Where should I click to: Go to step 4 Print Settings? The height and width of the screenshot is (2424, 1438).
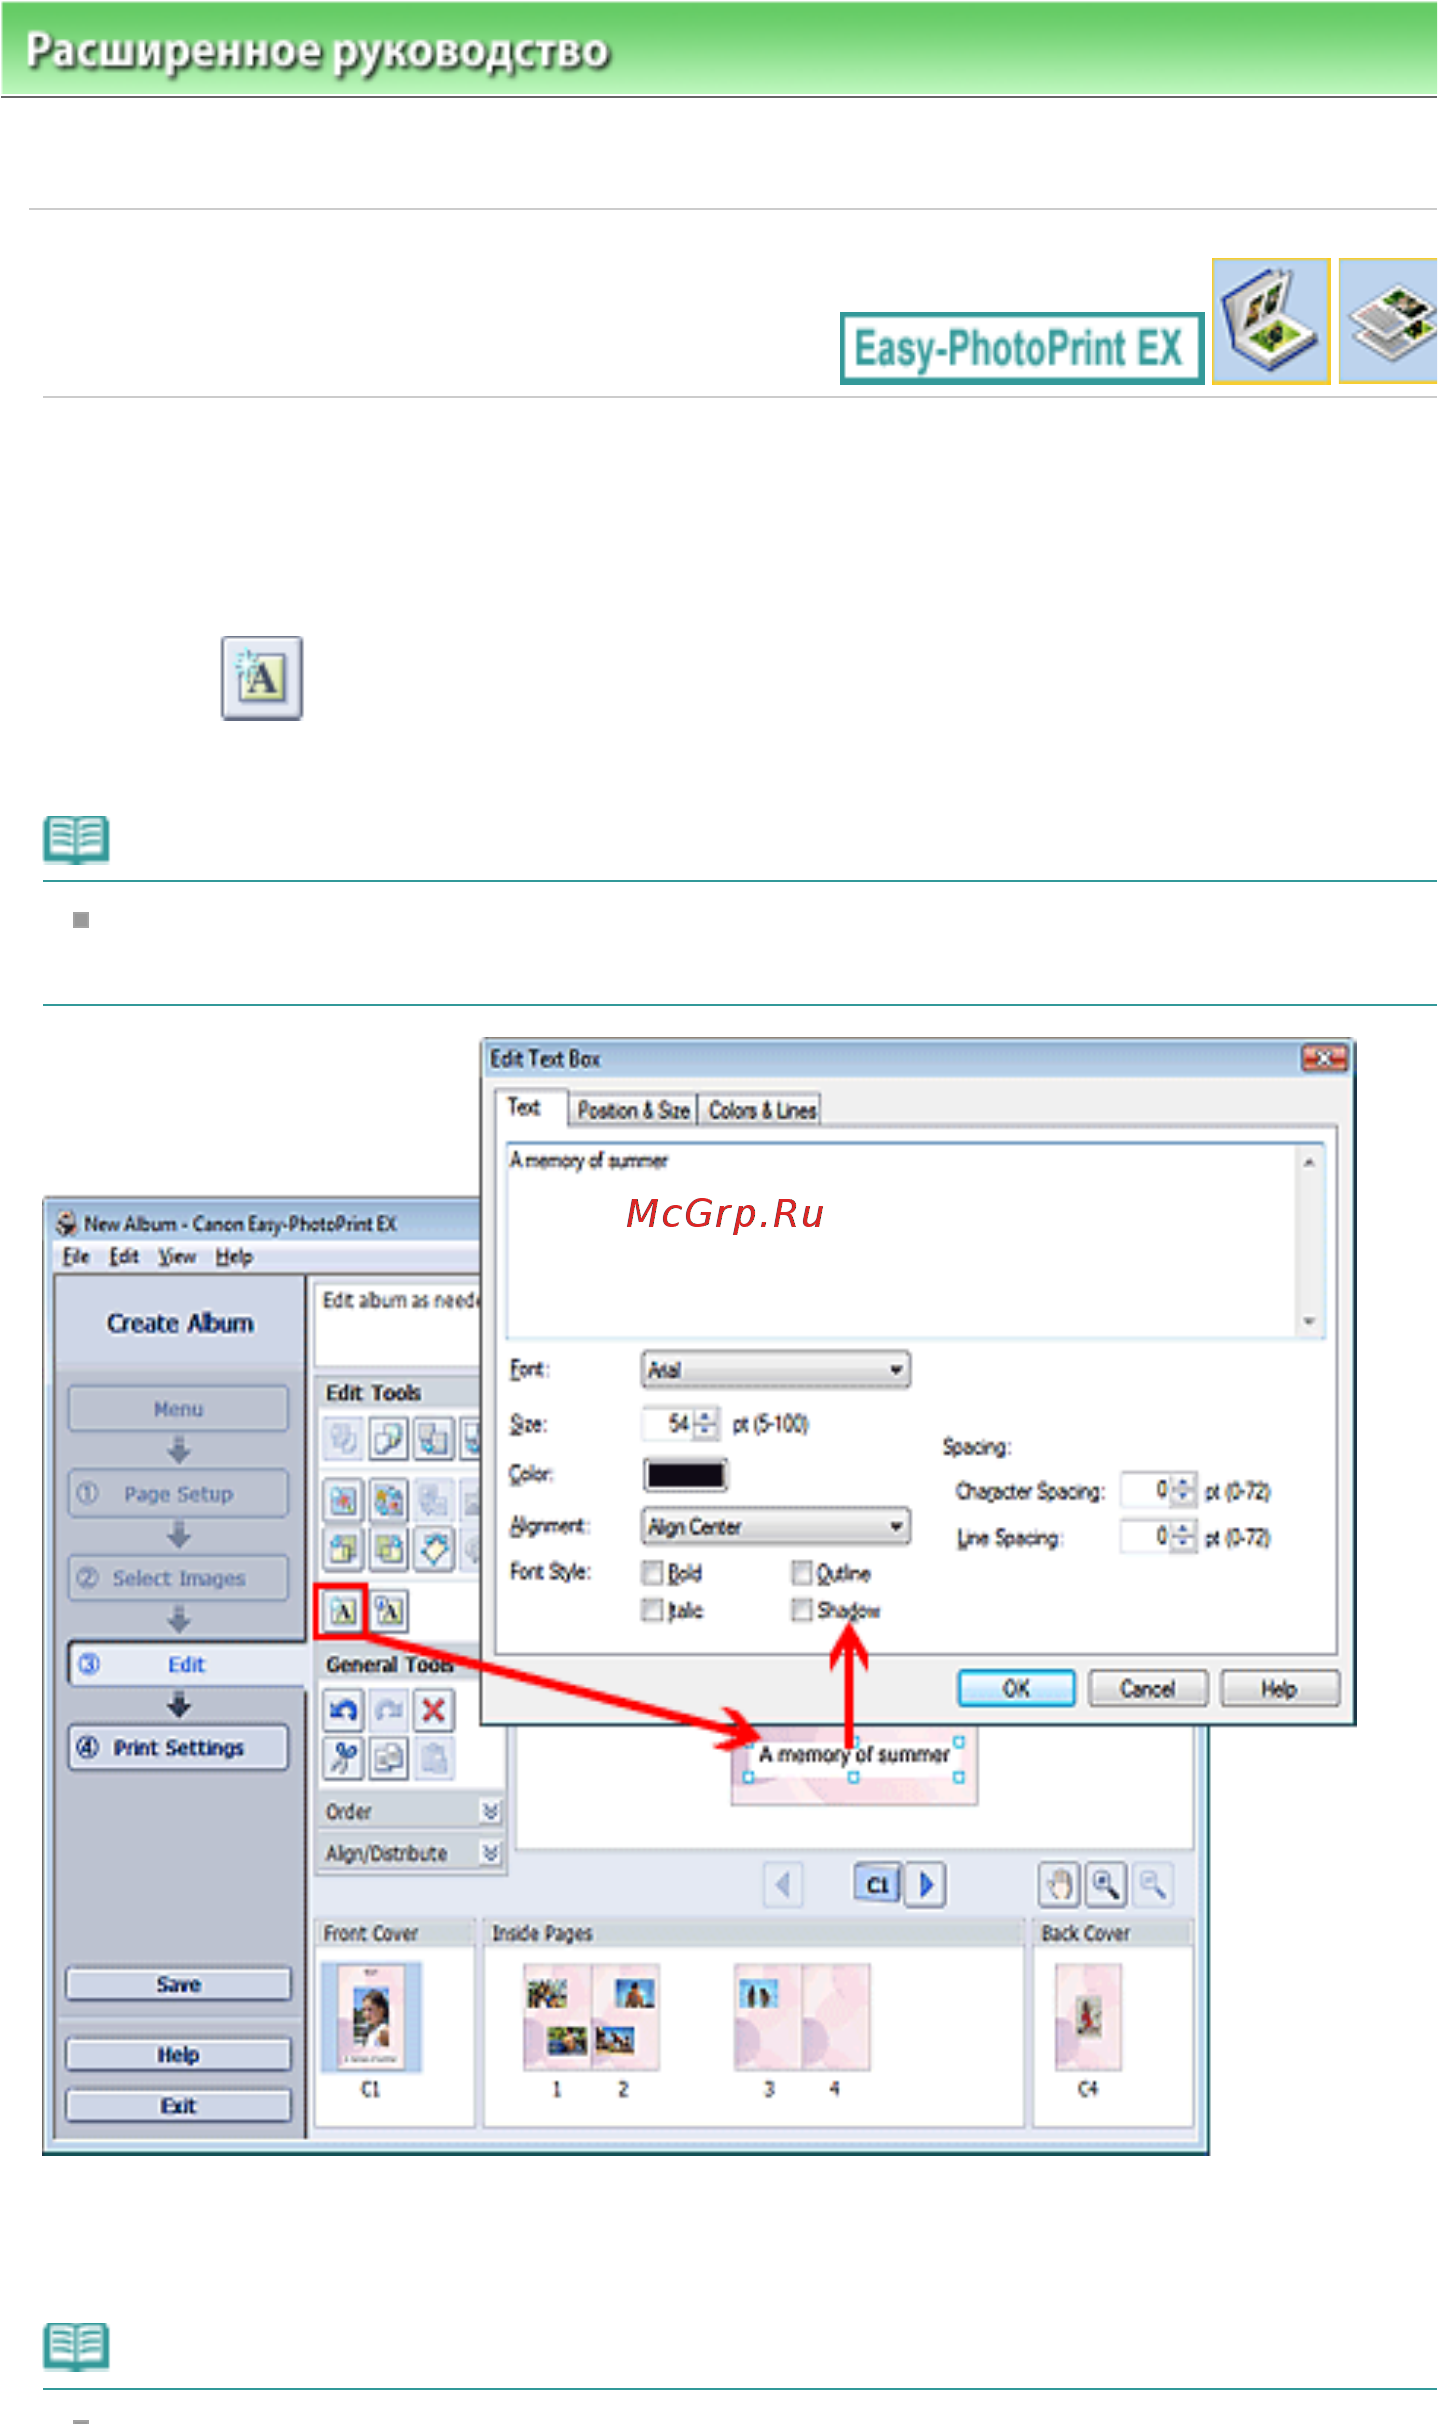179,1748
